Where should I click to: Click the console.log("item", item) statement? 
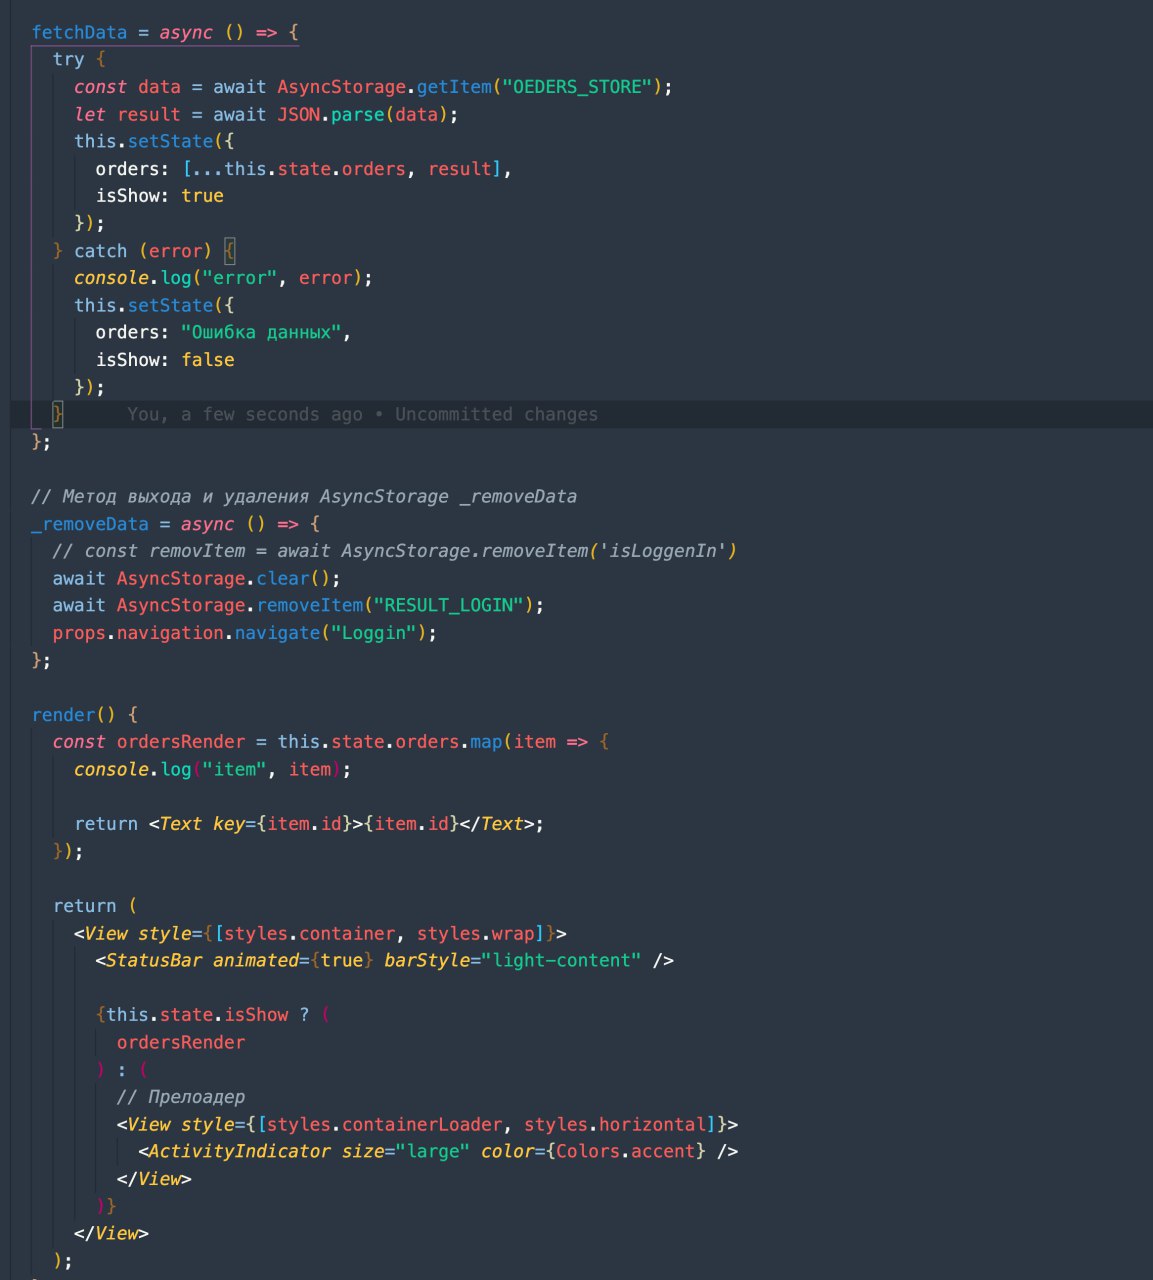(x=213, y=769)
